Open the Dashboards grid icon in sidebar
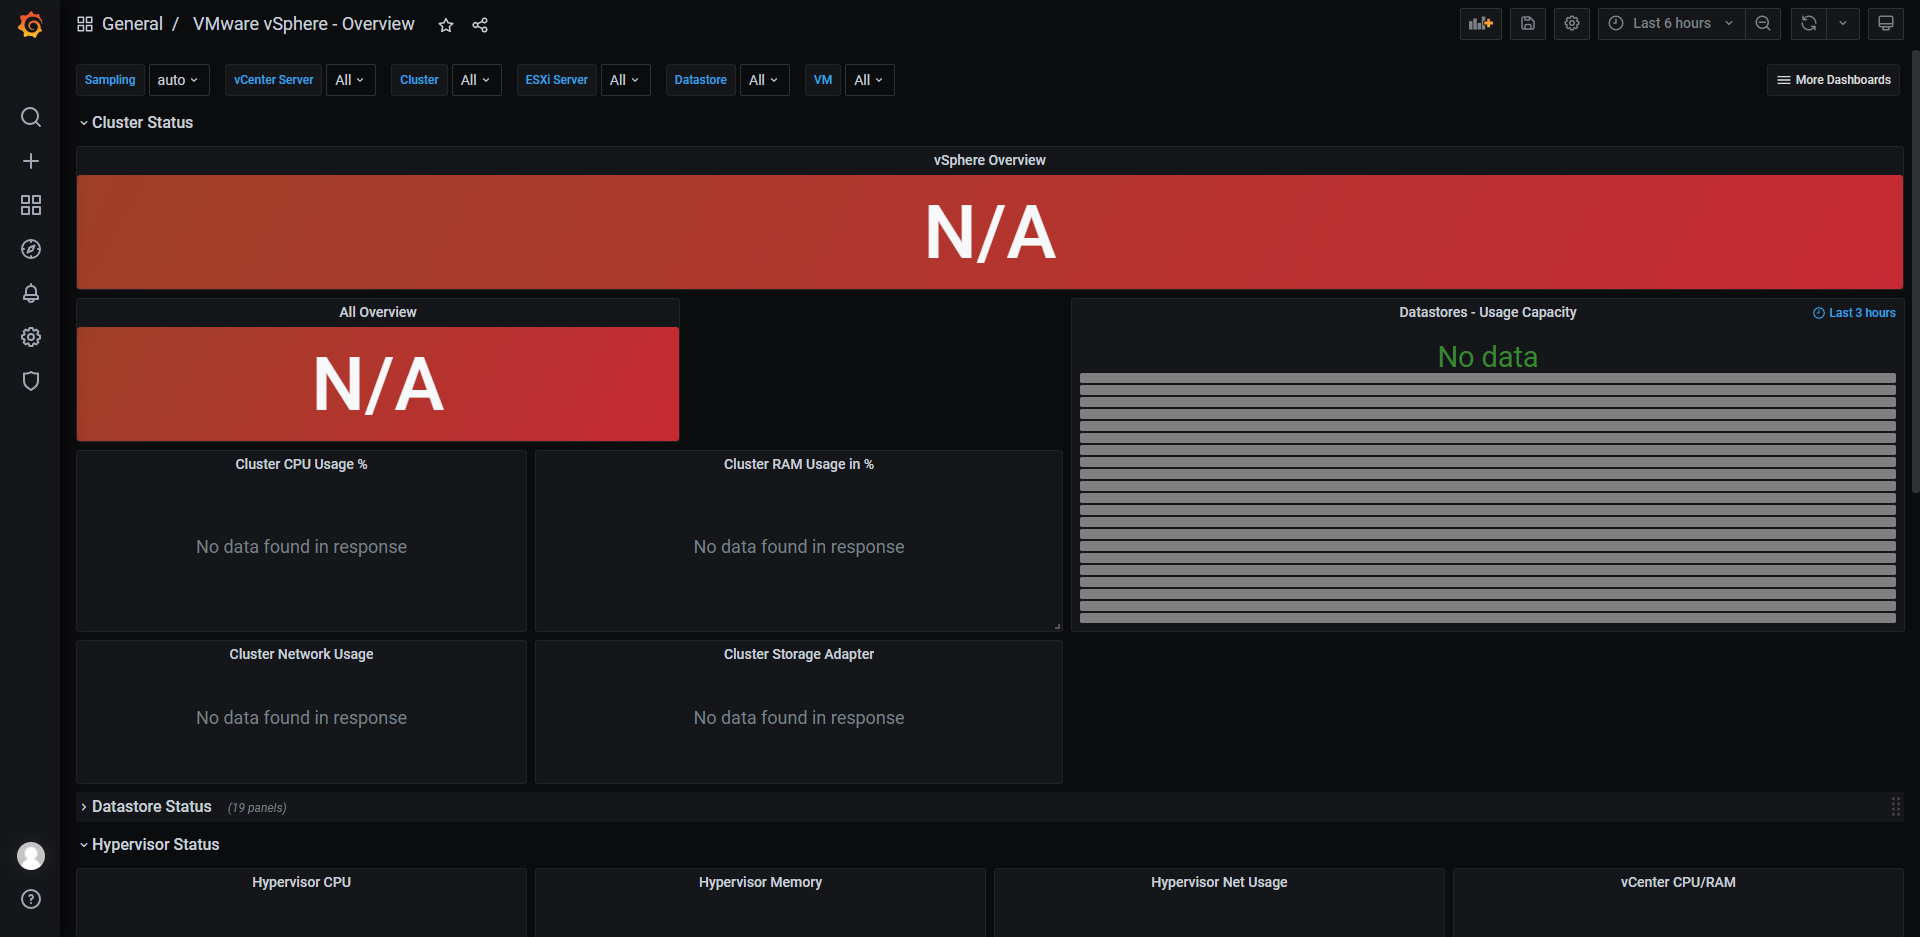The width and height of the screenshot is (1920, 937). tap(31, 205)
